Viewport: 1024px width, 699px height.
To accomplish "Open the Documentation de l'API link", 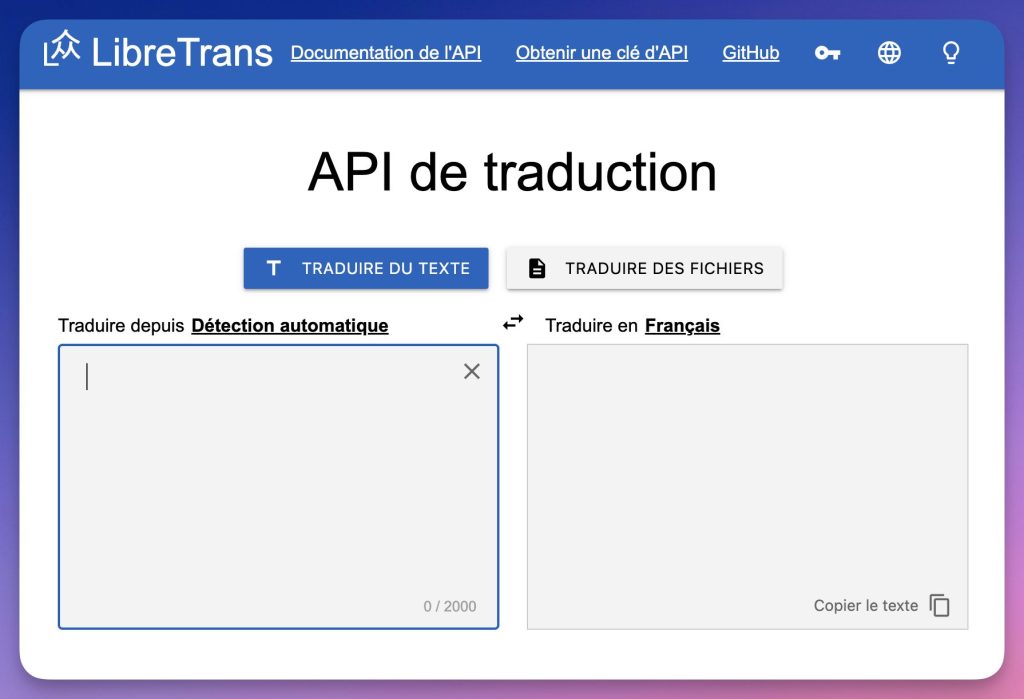I will [385, 53].
